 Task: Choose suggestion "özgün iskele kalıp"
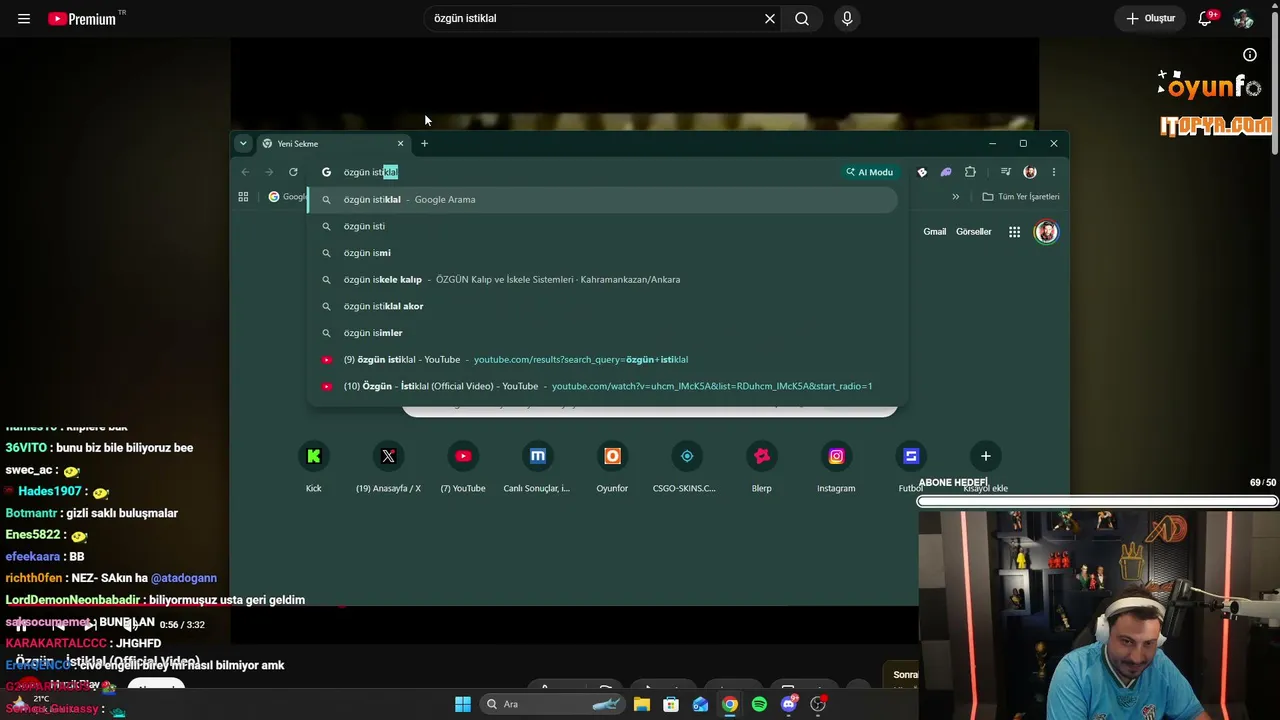603,279
